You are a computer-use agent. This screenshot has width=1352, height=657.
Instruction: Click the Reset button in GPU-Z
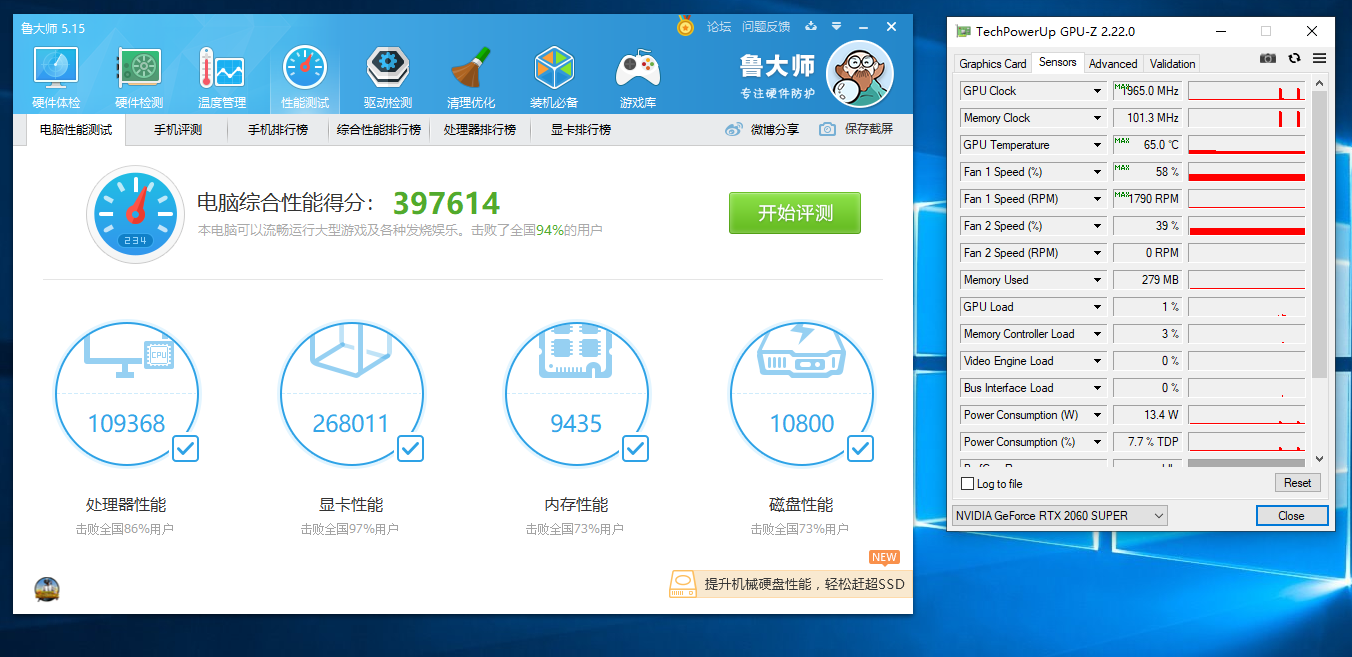pos(1298,483)
